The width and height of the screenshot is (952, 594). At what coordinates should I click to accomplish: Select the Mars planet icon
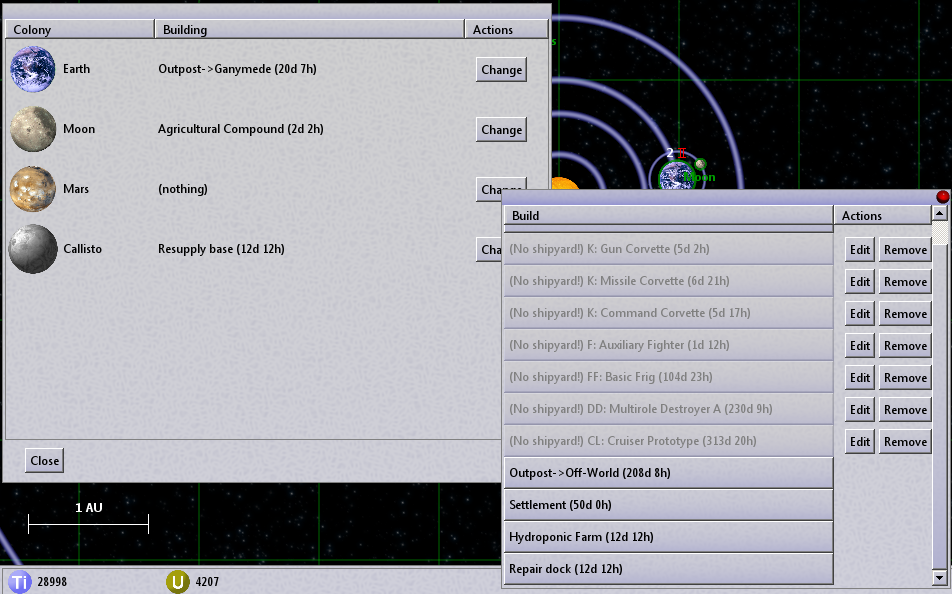click(32, 189)
